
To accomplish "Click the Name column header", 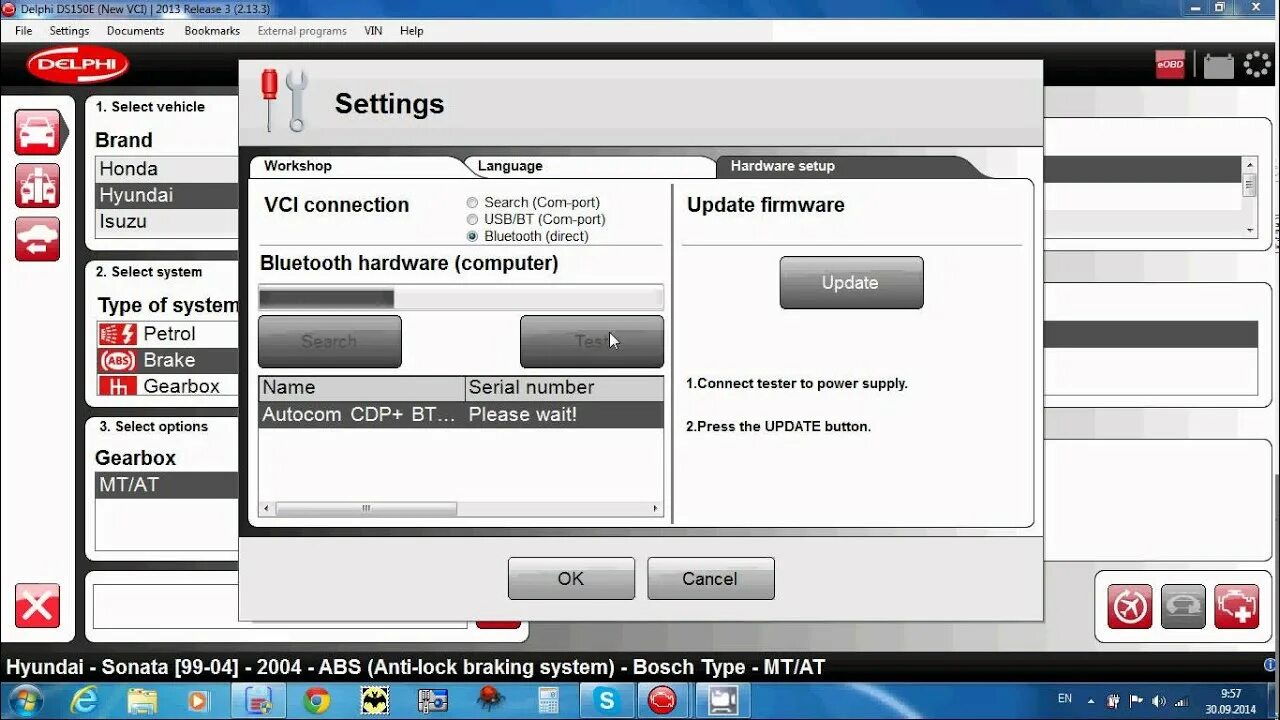I will 362,388.
